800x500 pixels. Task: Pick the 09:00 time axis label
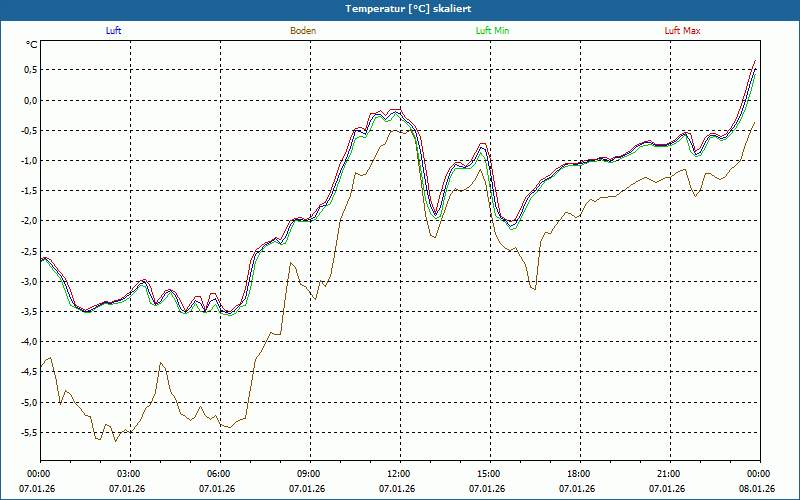pyautogui.click(x=309, y=474)
